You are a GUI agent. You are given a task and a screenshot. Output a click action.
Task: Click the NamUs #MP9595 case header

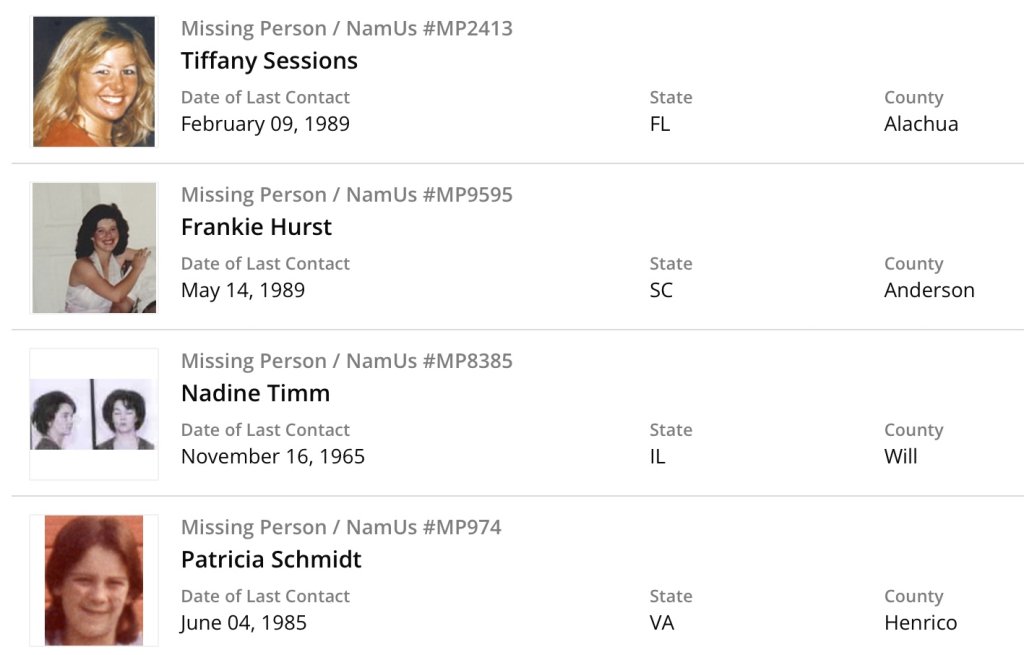[346, 195]
